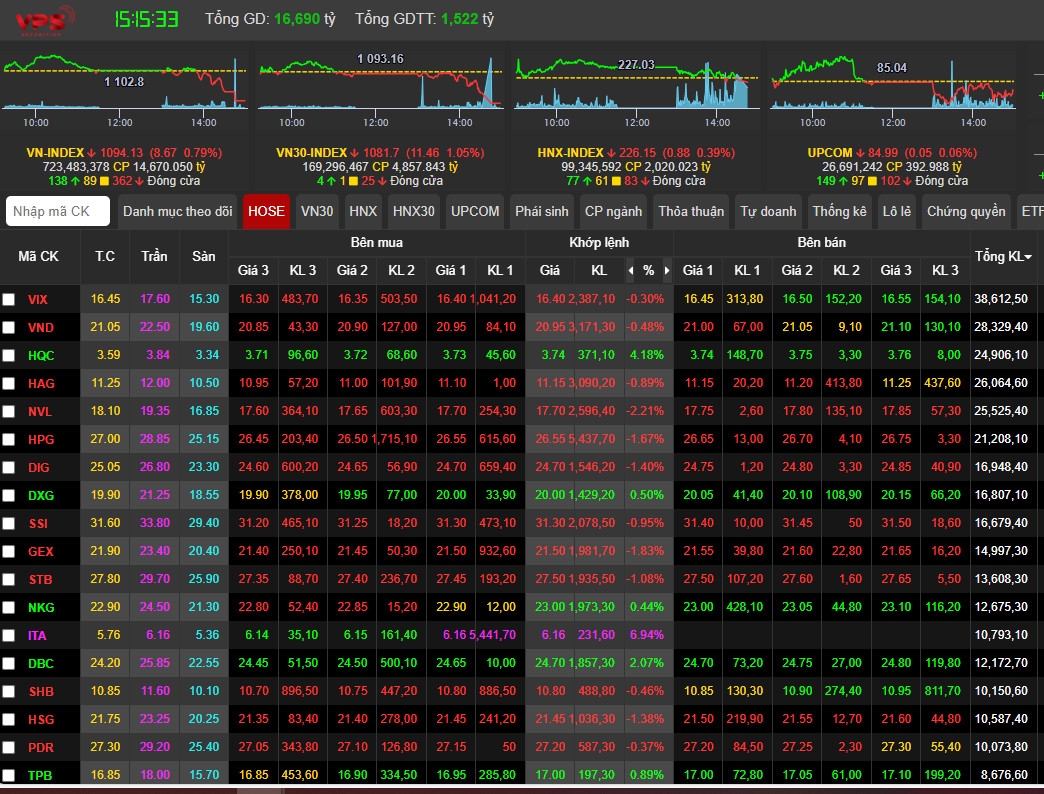The width and height of the screenshot is (1044, 794).
Task: Tick the checkbox for VIX stock
Action: point(9,299)
